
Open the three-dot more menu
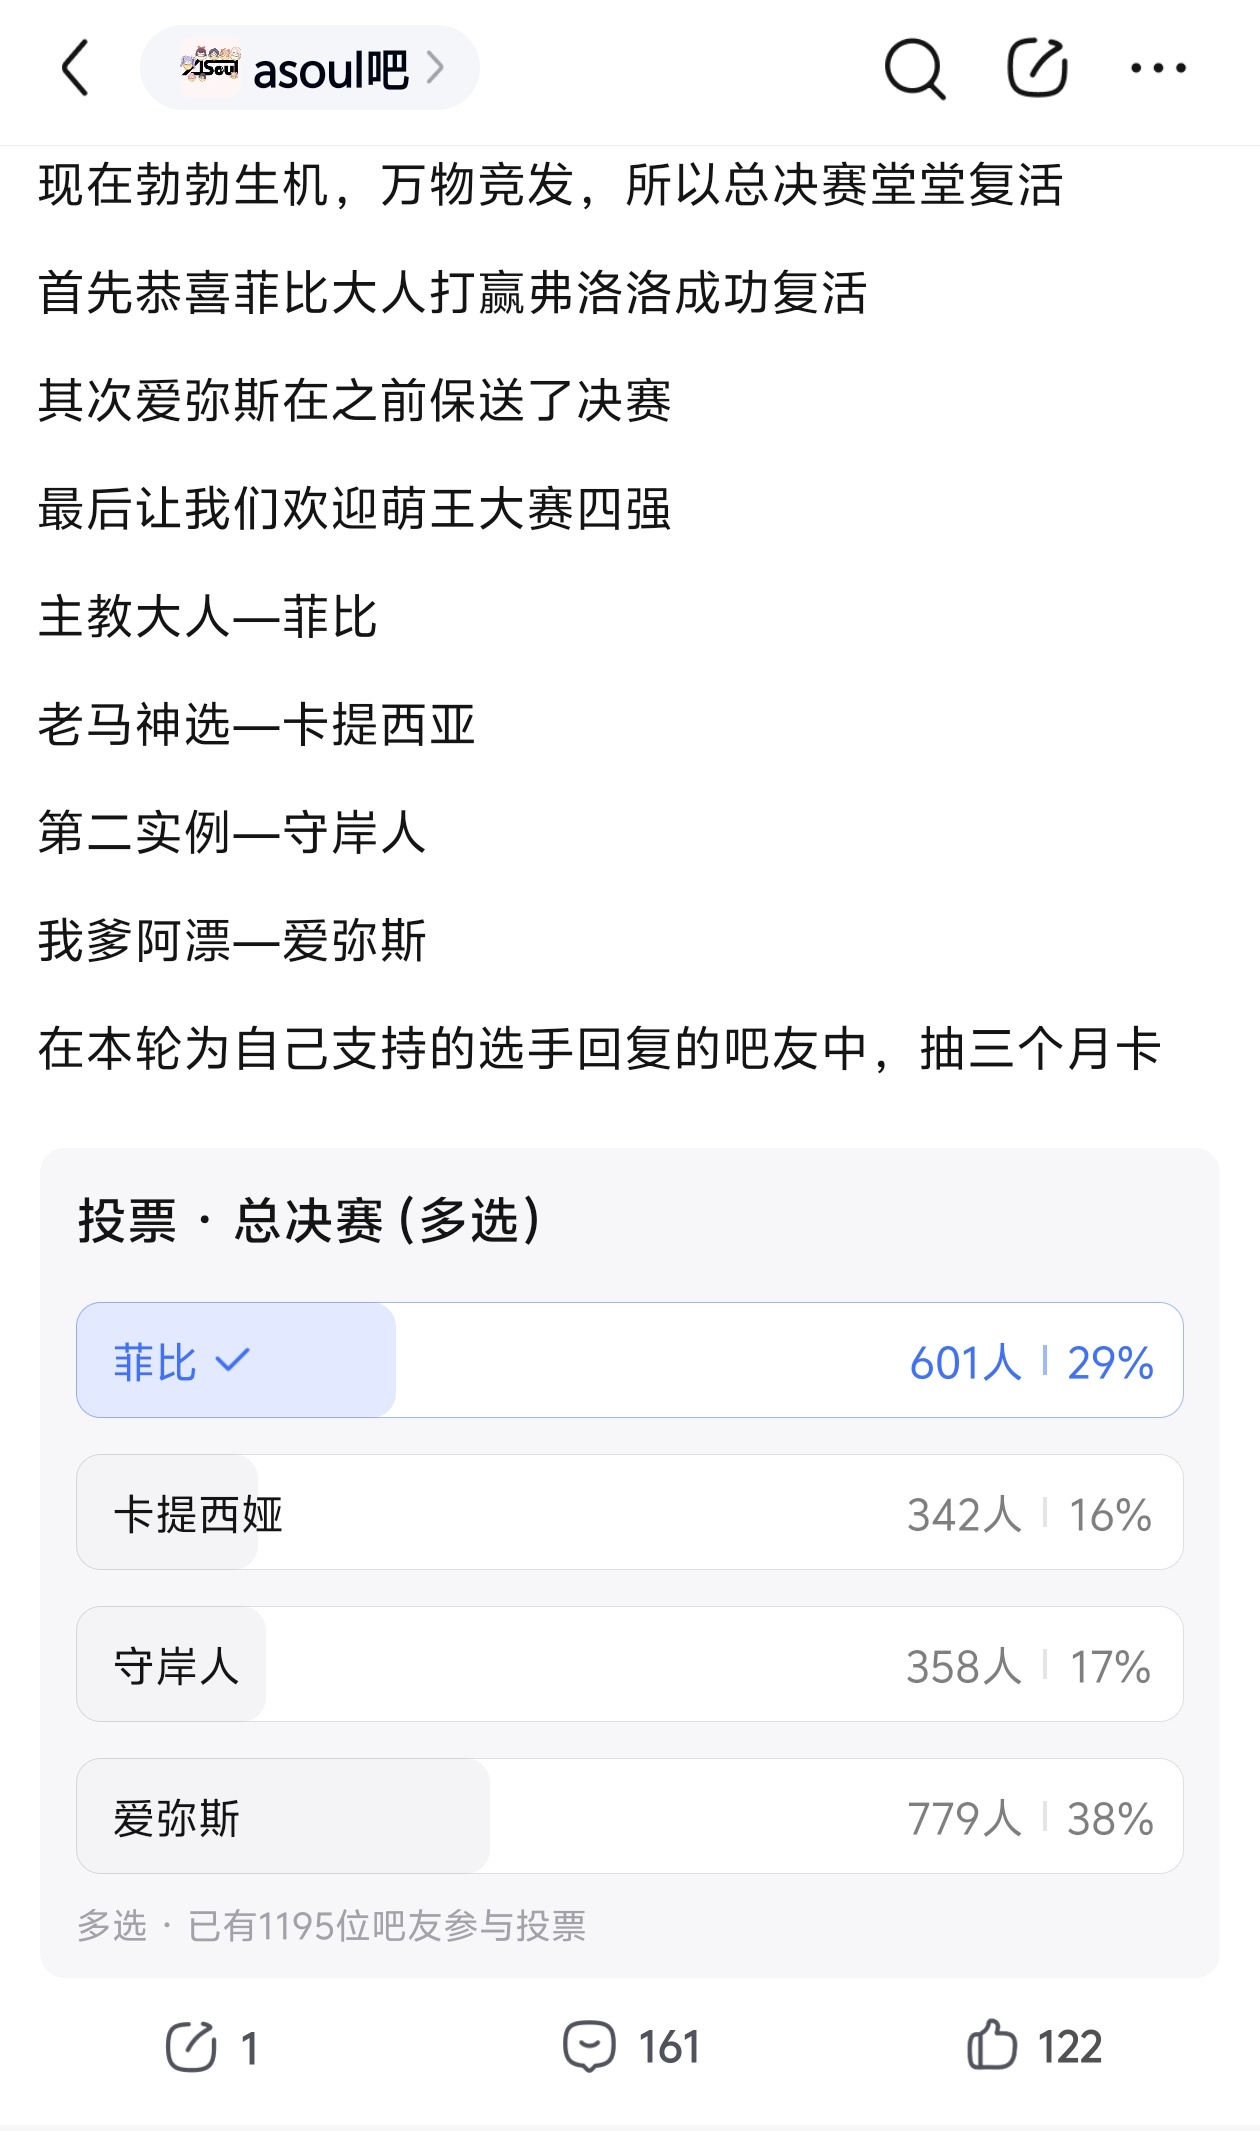[1158, 68]
